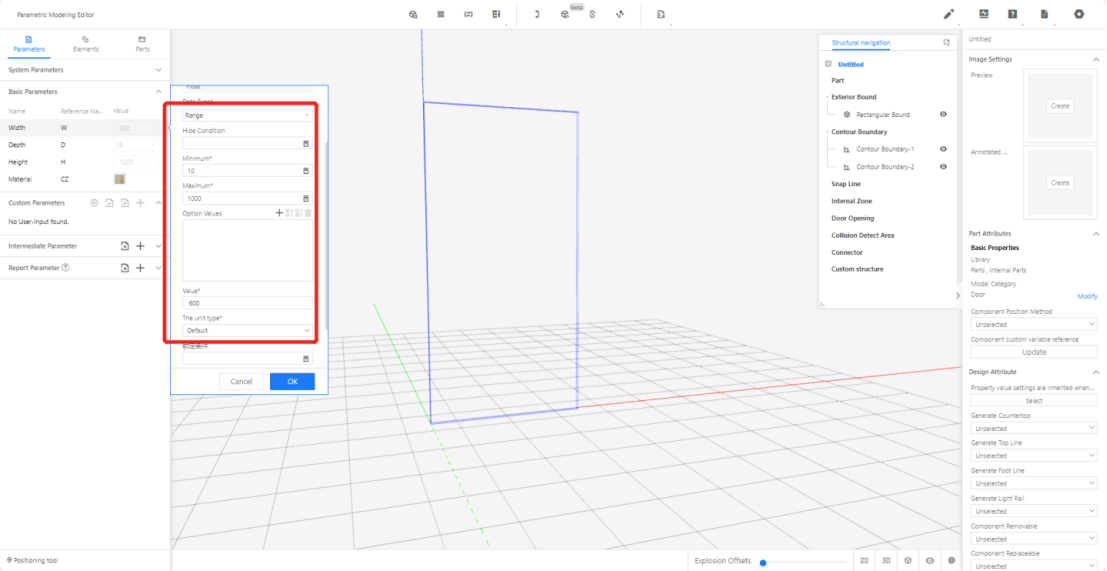The width and height of the screenshot is (1107, 571).
Task: Expand the System Parameters section
Action: (158, 70)
